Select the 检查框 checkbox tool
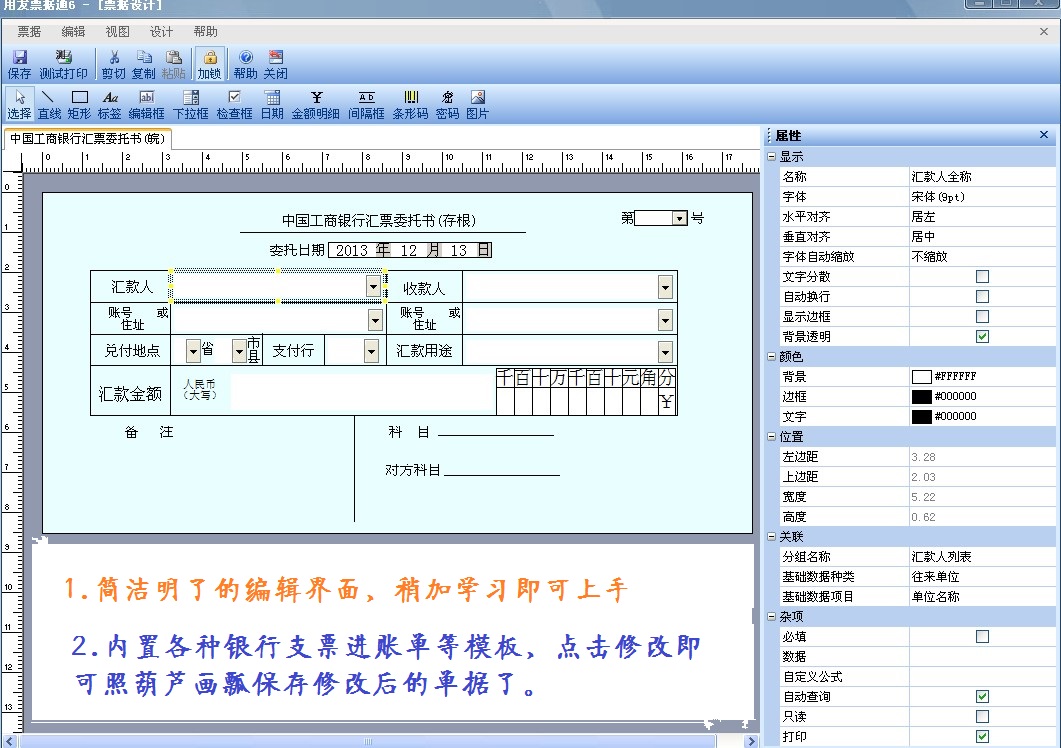The height and width of the screenshot is (748, 1061). click(234, 105)
